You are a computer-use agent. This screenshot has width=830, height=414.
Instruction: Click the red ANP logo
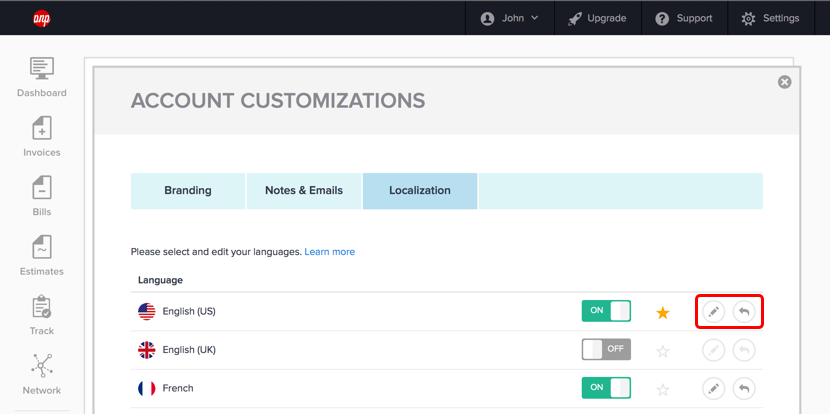tap(42, 19)
